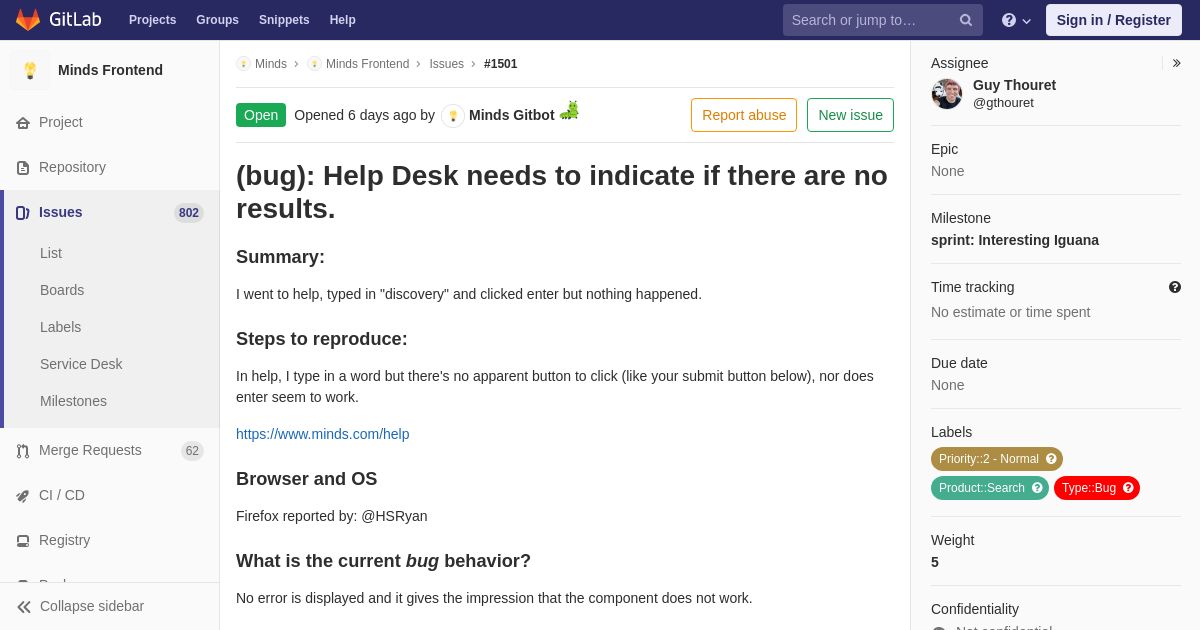Open Minds Frontend breadcrumb link

(x=367, y=64)
